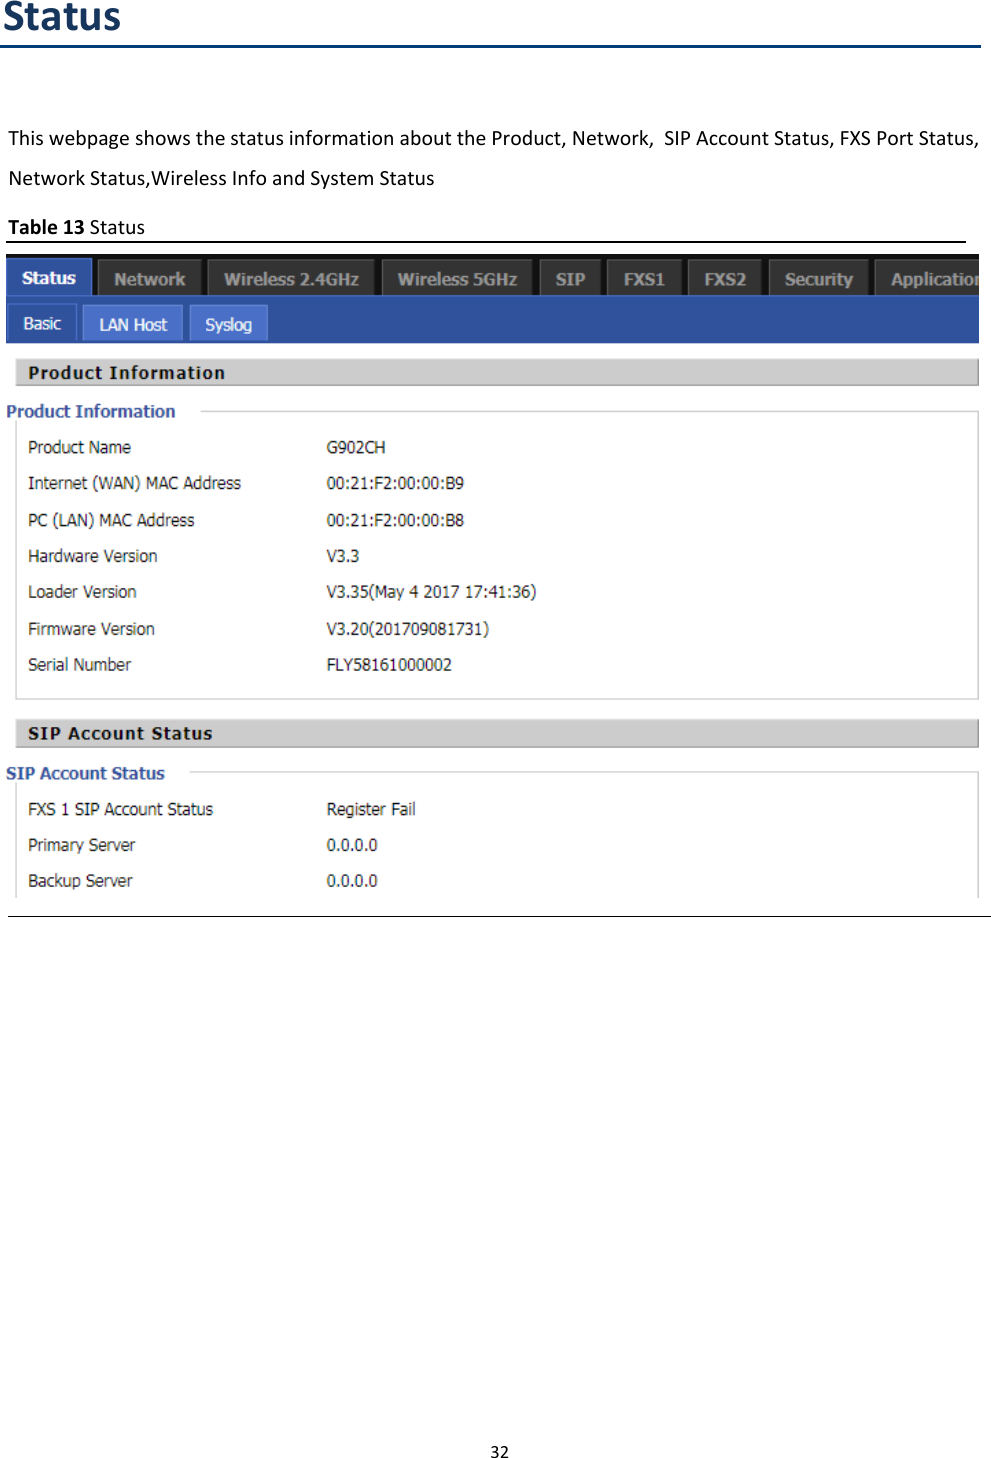Viewport: 991px width, 1458px height.
Task: Select the Basic sub-tab
Action: coord(41,322)
